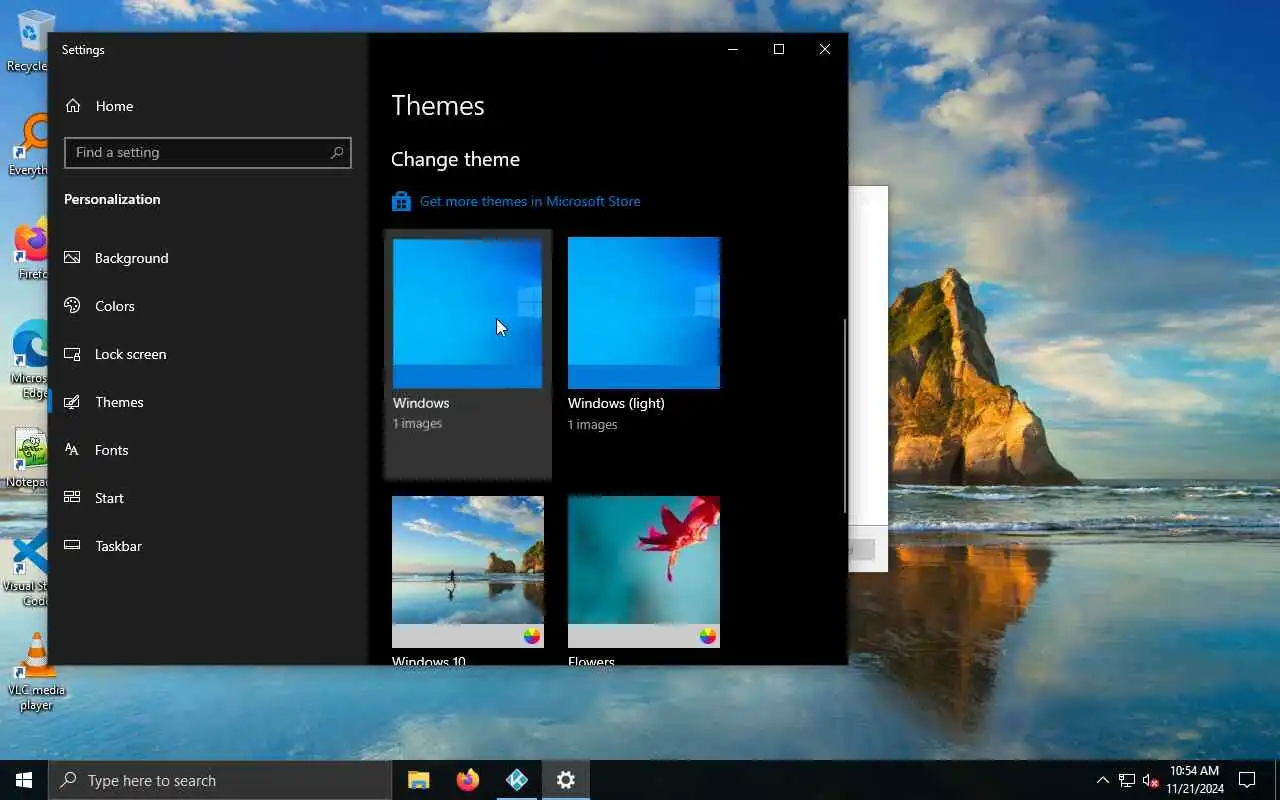
Task: Select the Visual Studio Code desktop icon
Action: click(x=28, y=570)
